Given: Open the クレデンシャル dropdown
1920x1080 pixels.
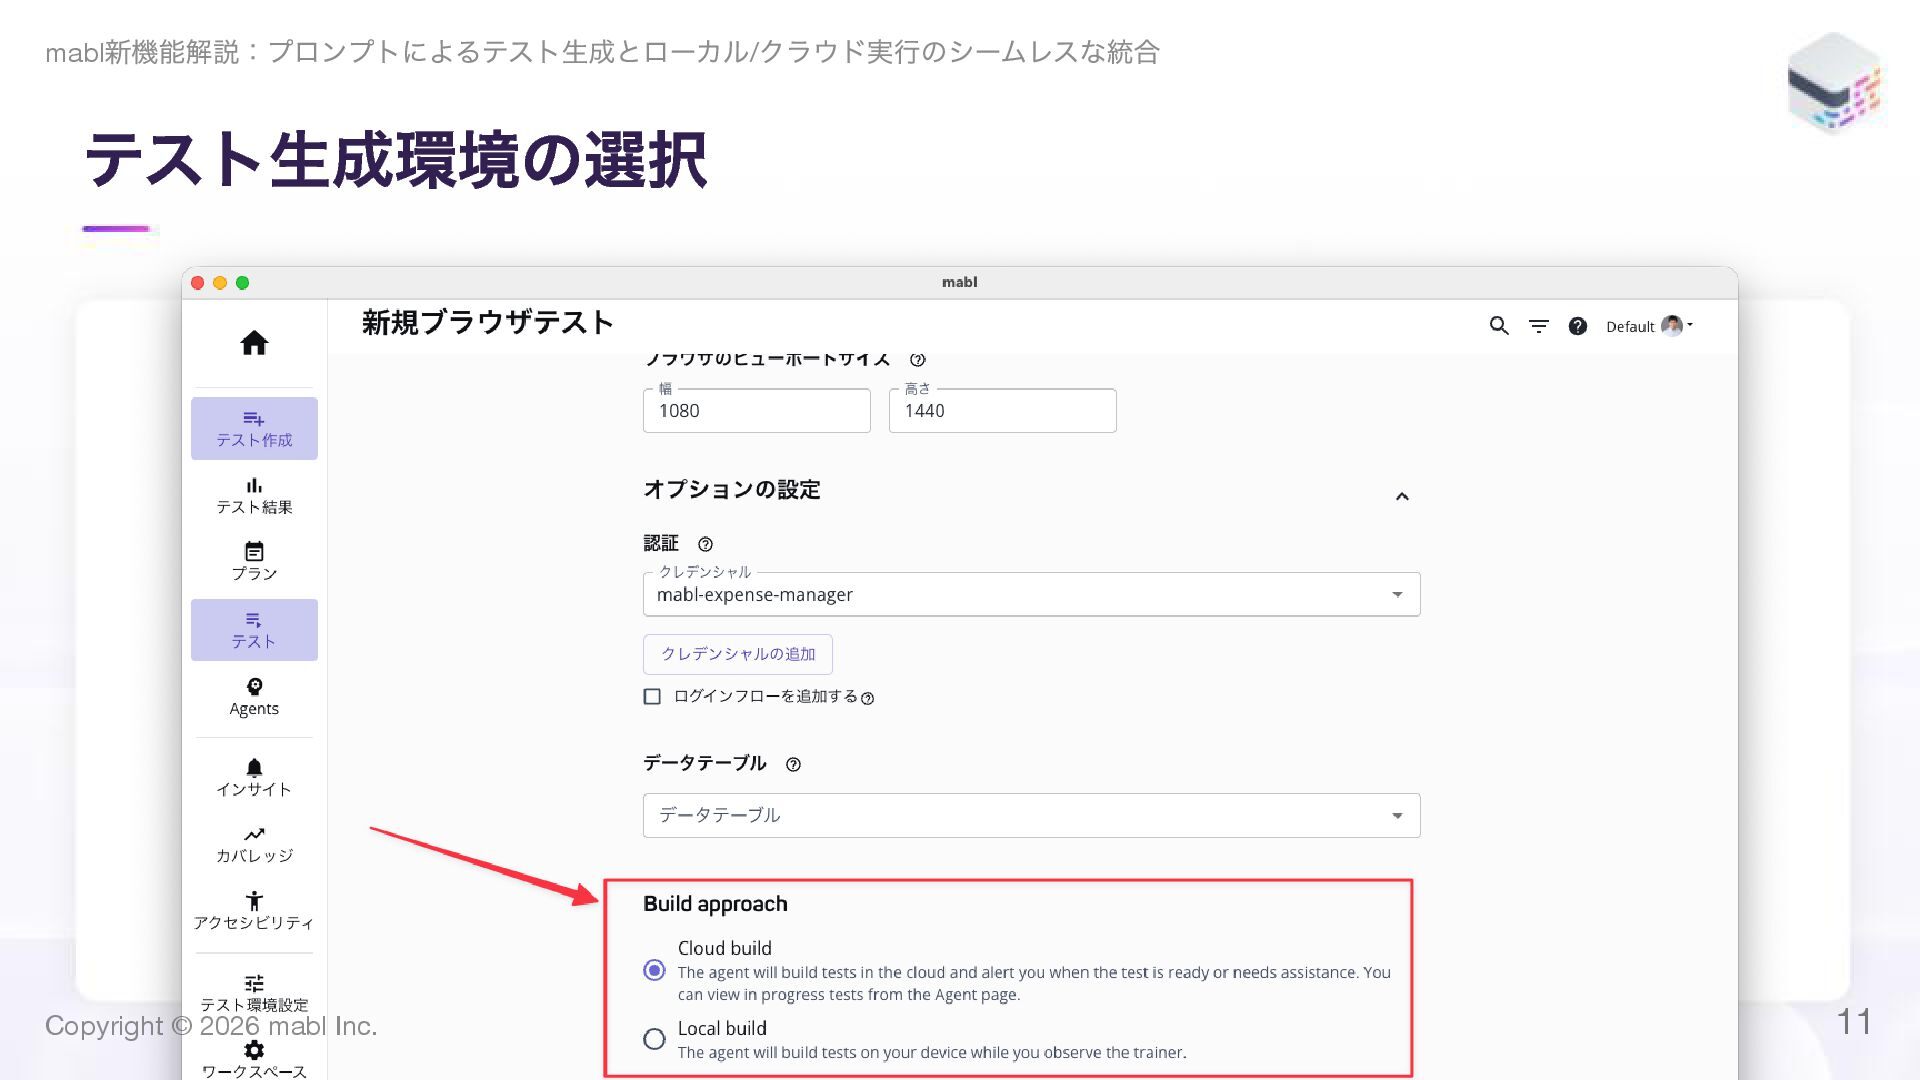Looking at the screenshot, I should click(1030, 595).
